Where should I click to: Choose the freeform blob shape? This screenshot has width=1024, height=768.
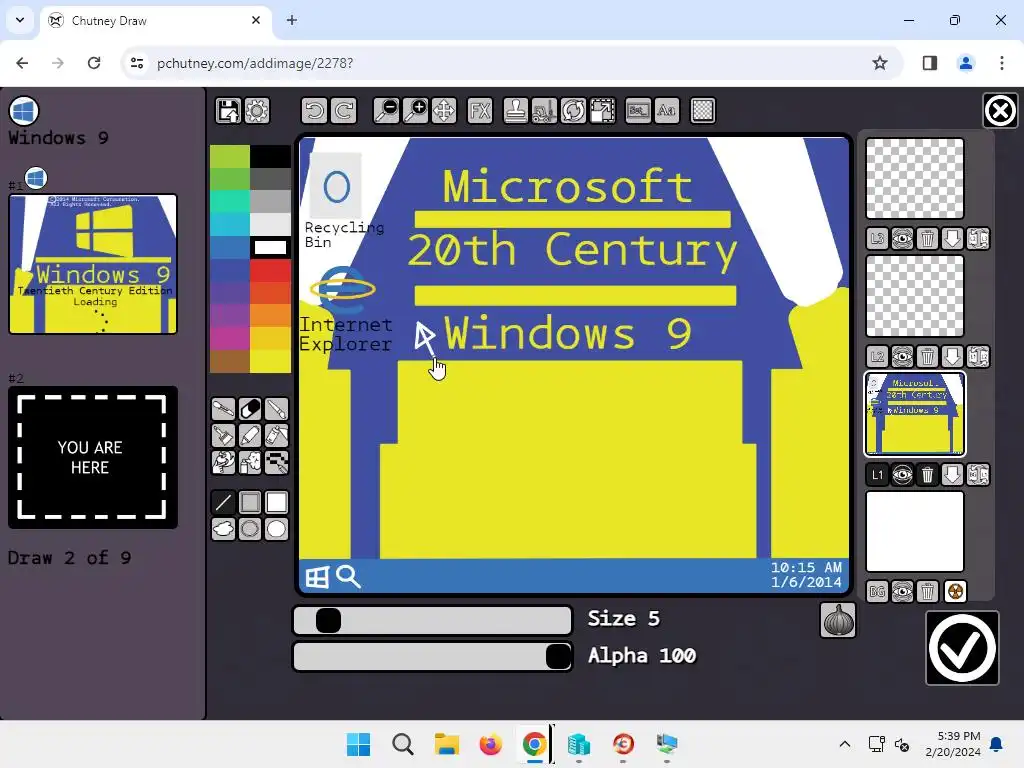(223, 529)
